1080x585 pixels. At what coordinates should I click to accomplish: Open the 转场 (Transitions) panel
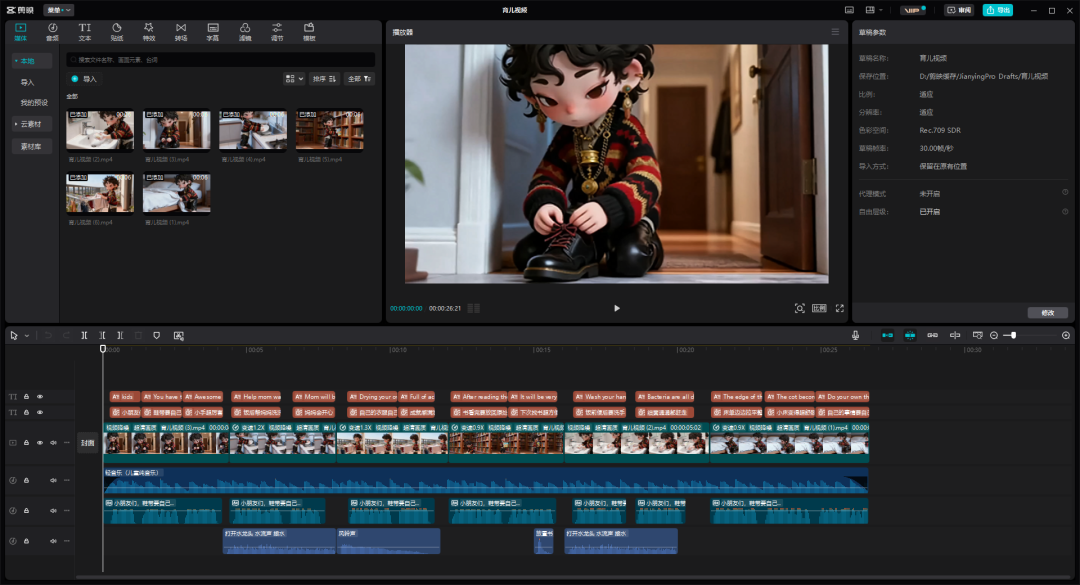click(180, 31)
